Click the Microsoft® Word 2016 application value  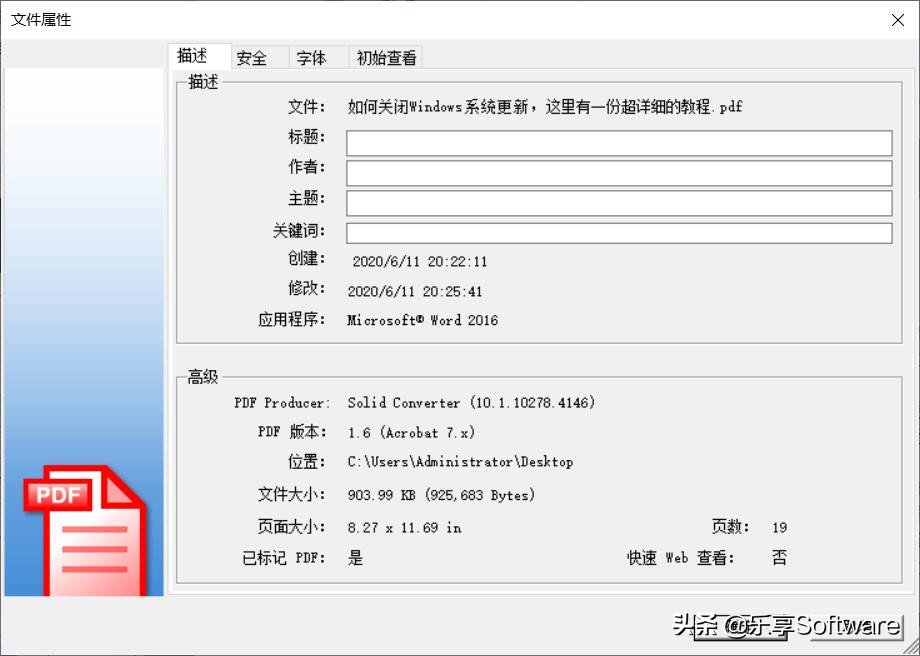tap(422, 320)
